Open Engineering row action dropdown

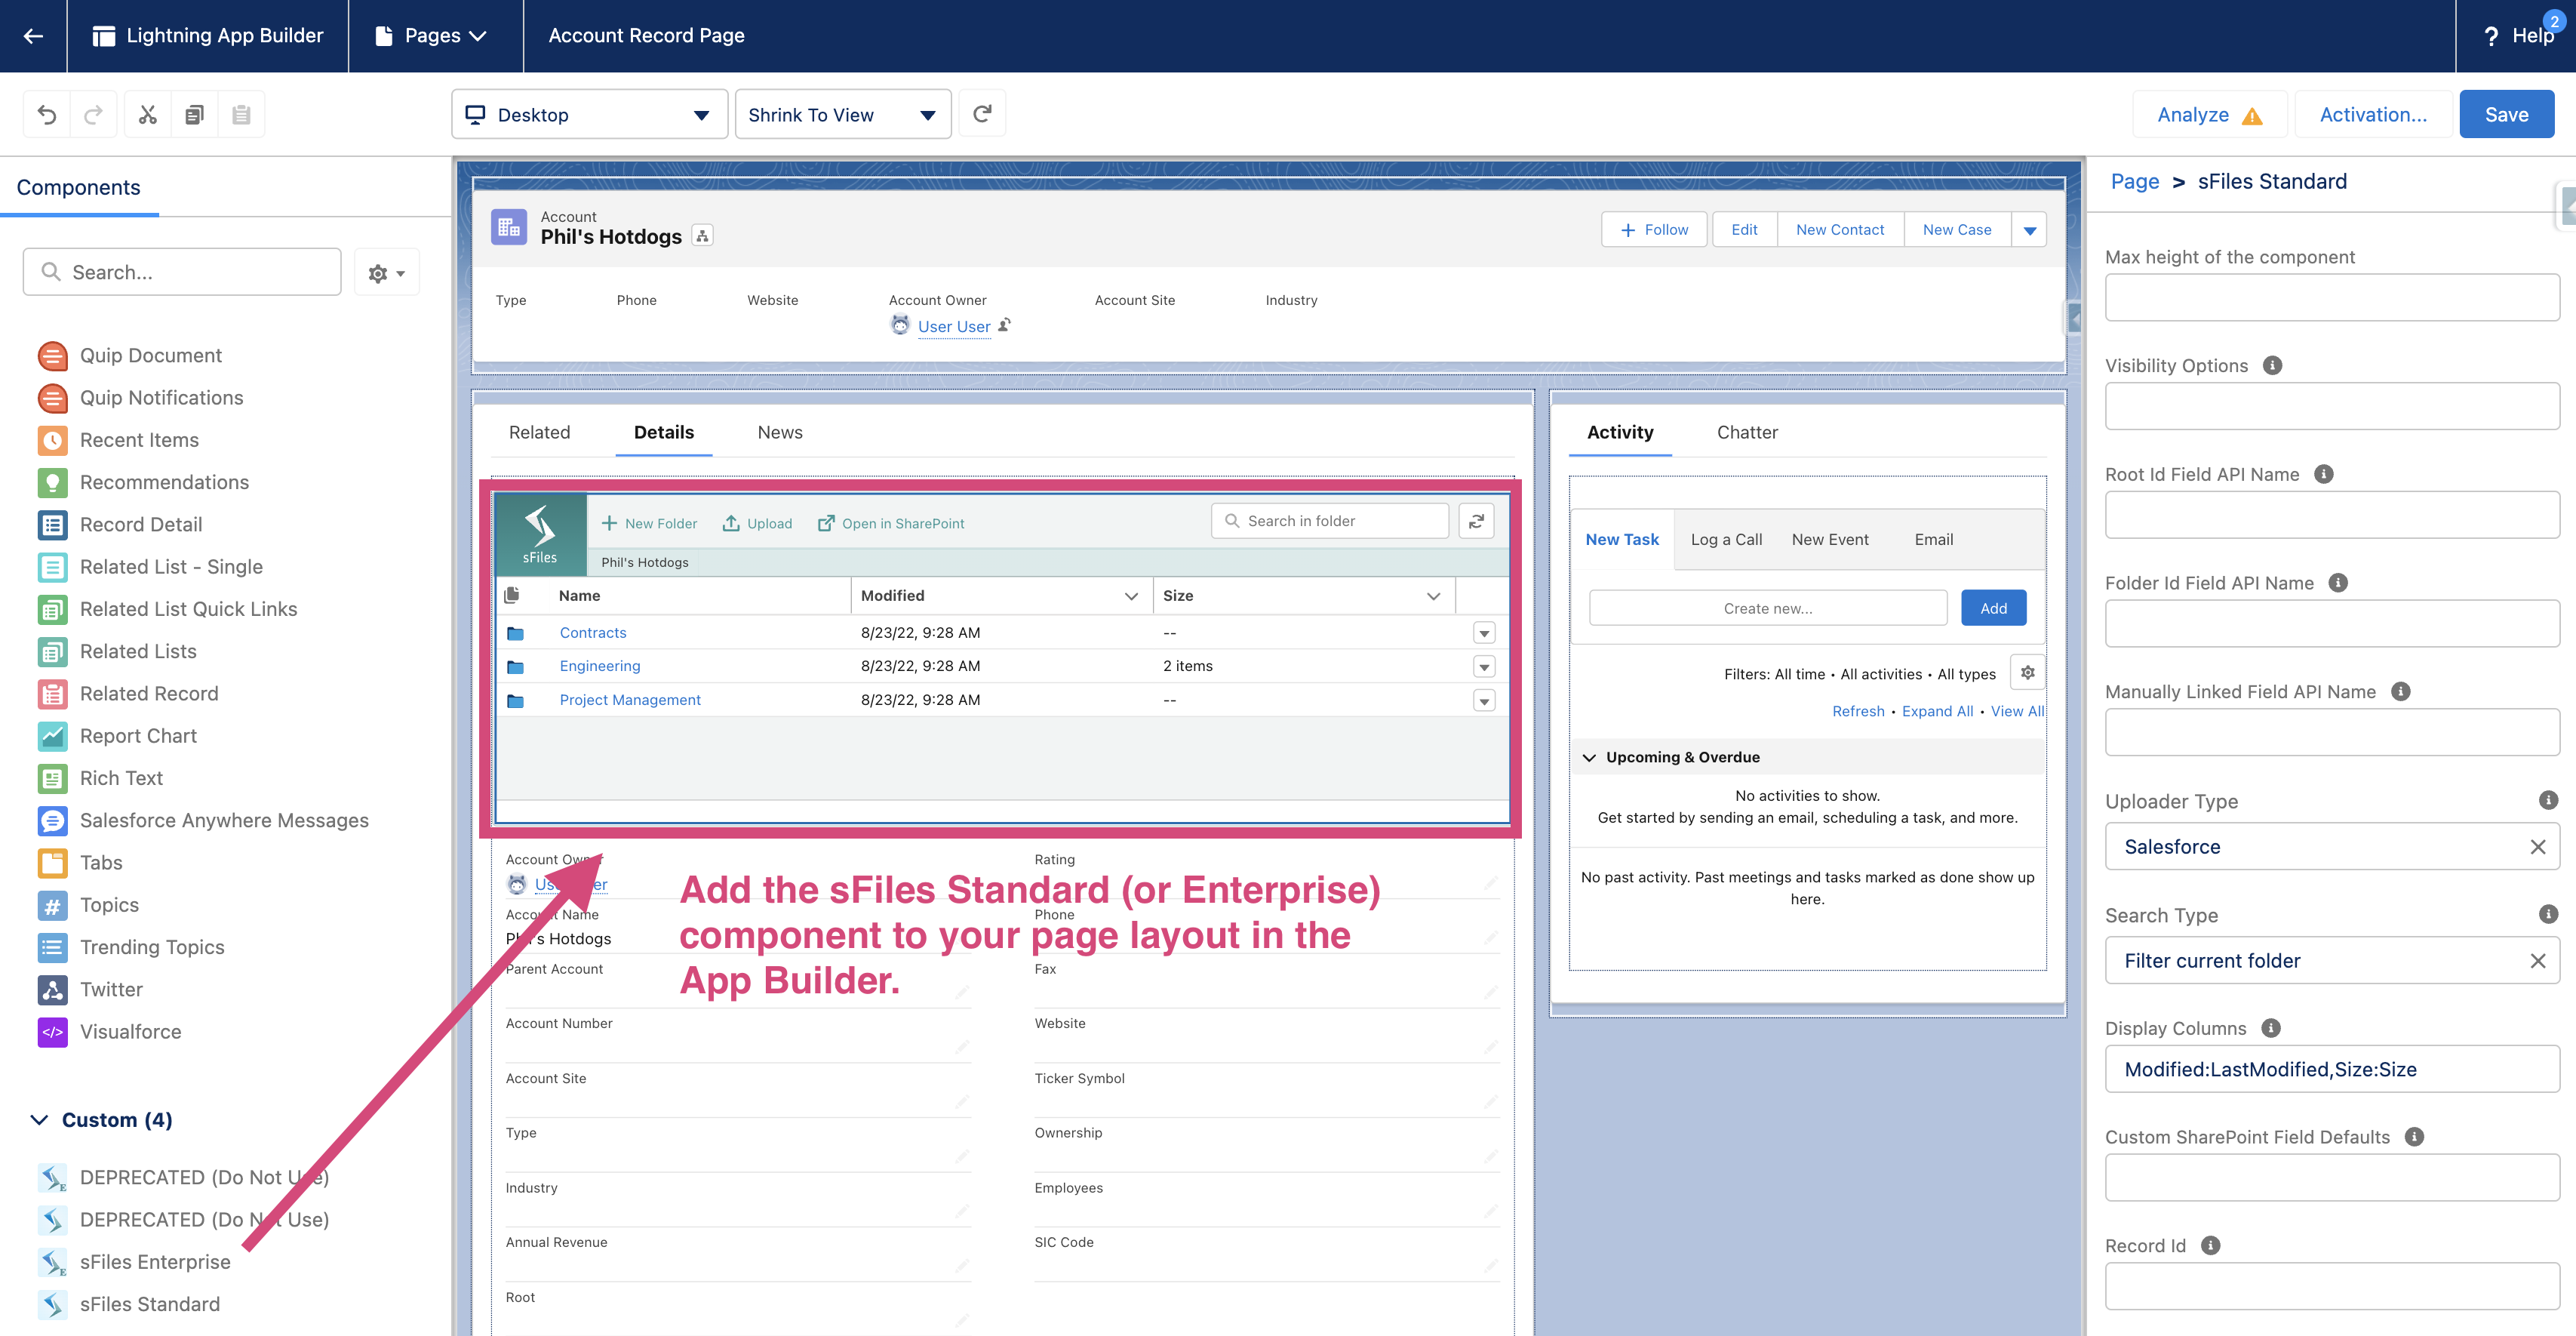click(1484, 667)
